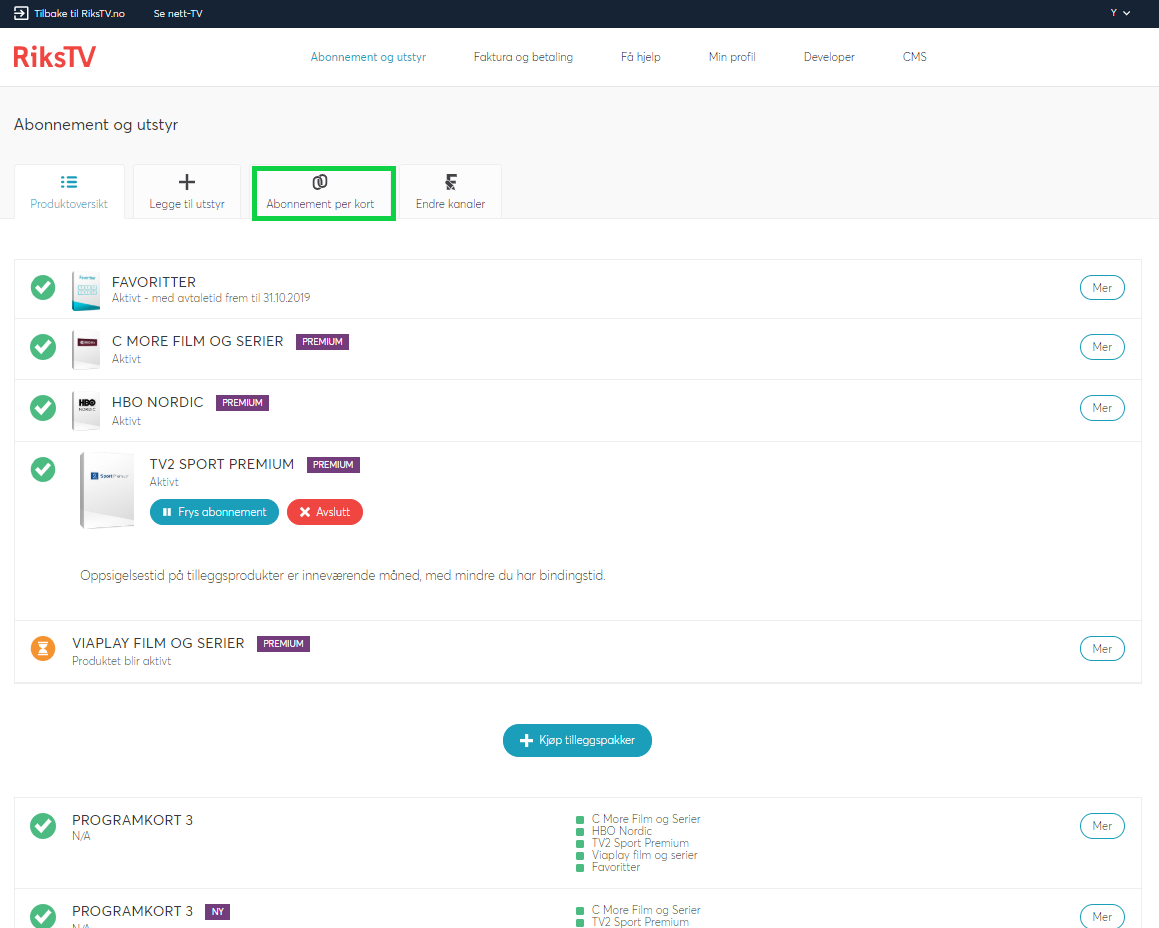Open the Se nett-TV link
Viewport: 1159px width, 928px height.
click(178, 13)
